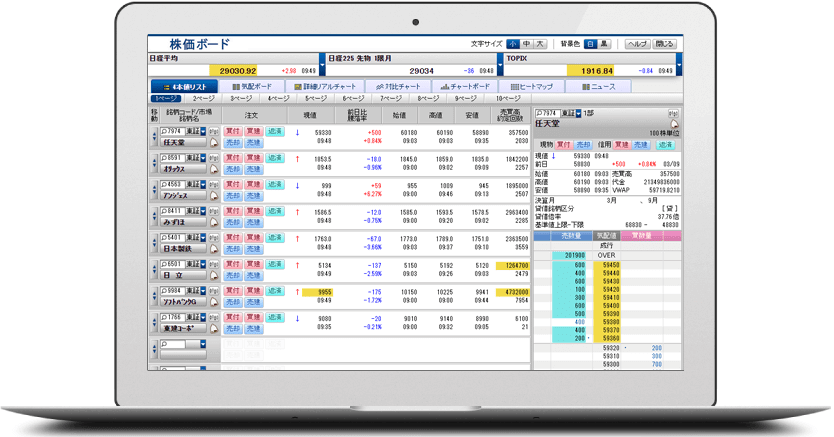Click the ヘルプ button
The height and width of the screenshot is (437, 834).
pyautogui.click(x=637, y=44)
